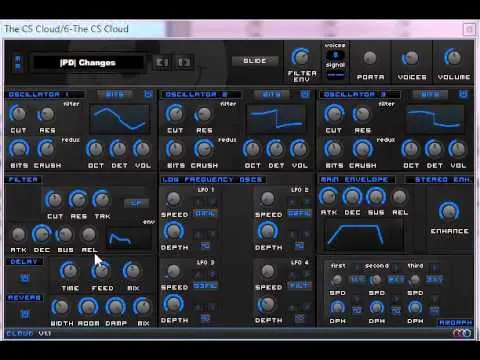
Task: Click Oscillator 1 RES knob
Action: pyautogui.click(x=47, y=114)
